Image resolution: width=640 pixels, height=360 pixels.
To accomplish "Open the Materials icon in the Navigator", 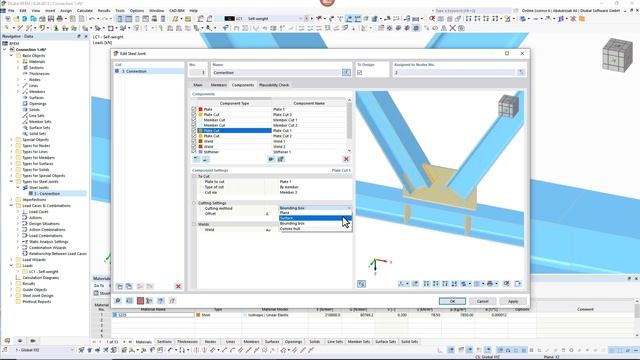I will pyautogui.click(x=25, y=62).
